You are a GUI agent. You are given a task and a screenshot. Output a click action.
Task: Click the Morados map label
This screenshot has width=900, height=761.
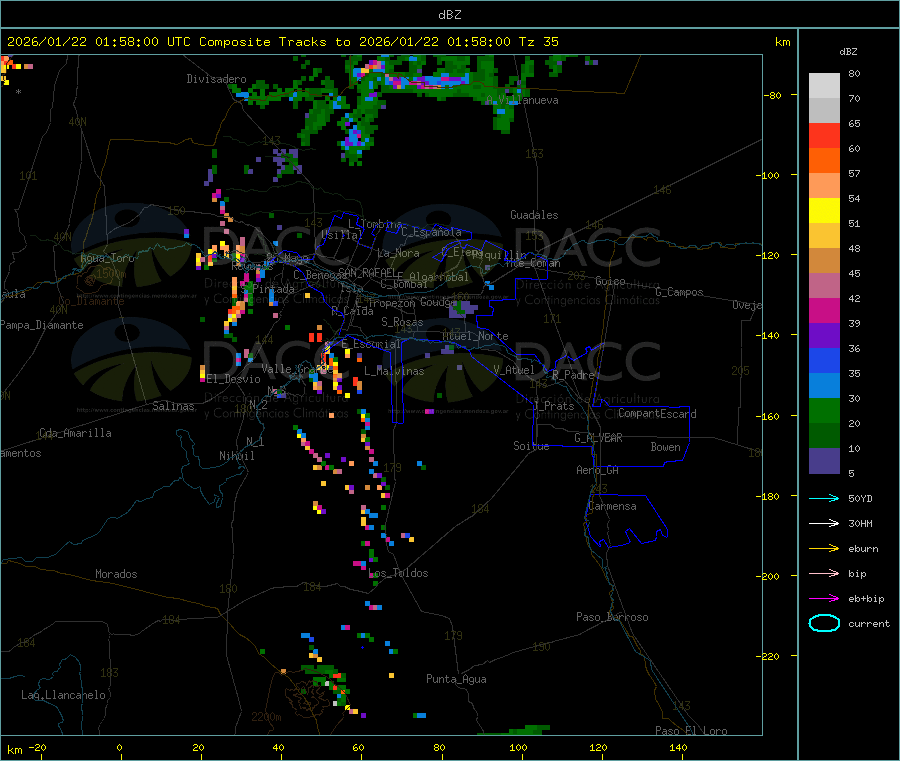tap(116, 574)
